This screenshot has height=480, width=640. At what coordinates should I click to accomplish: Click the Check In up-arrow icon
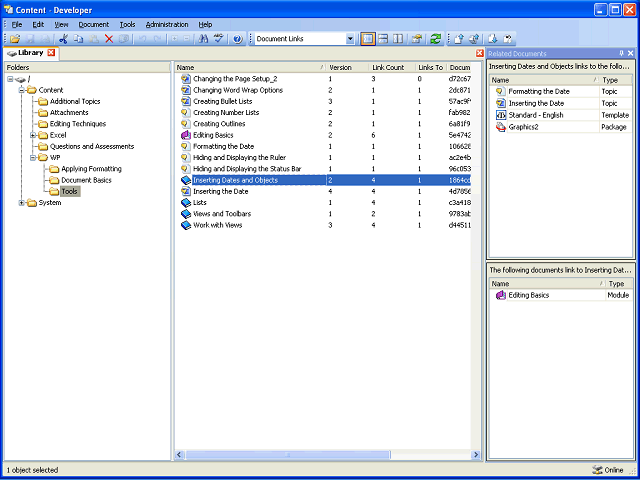[x=459, y=39]
